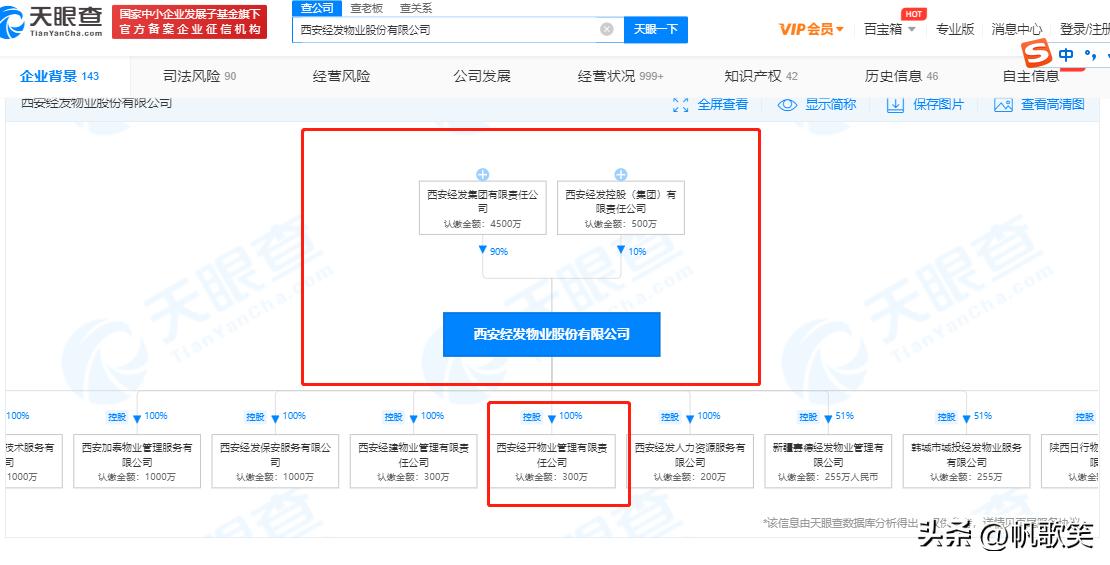Click the 查看高清图 image icon
Image resolution: width=1110 pixels, height=565 pixels.
1003,105
